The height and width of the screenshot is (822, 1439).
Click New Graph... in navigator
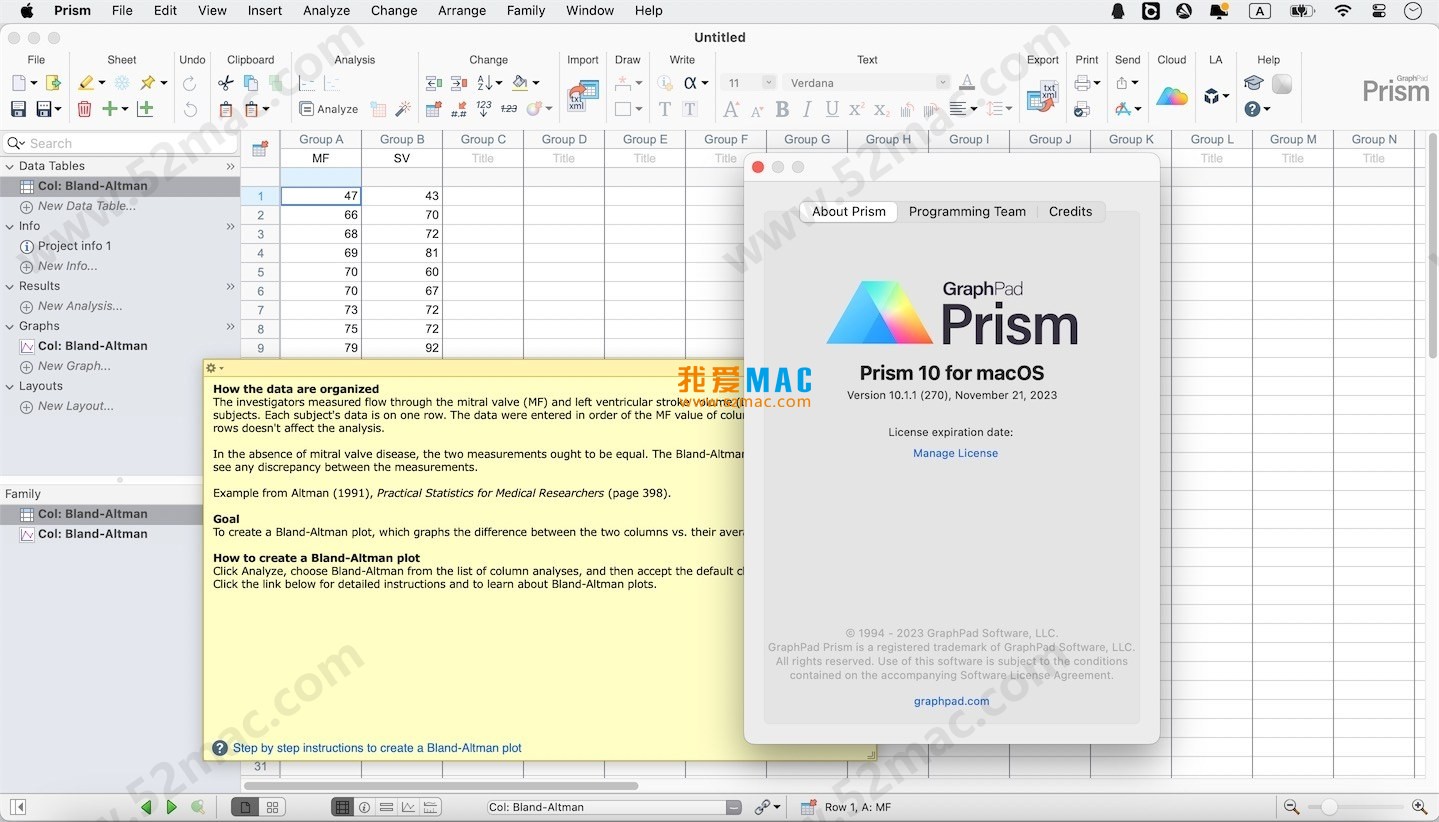click(74, 366)
